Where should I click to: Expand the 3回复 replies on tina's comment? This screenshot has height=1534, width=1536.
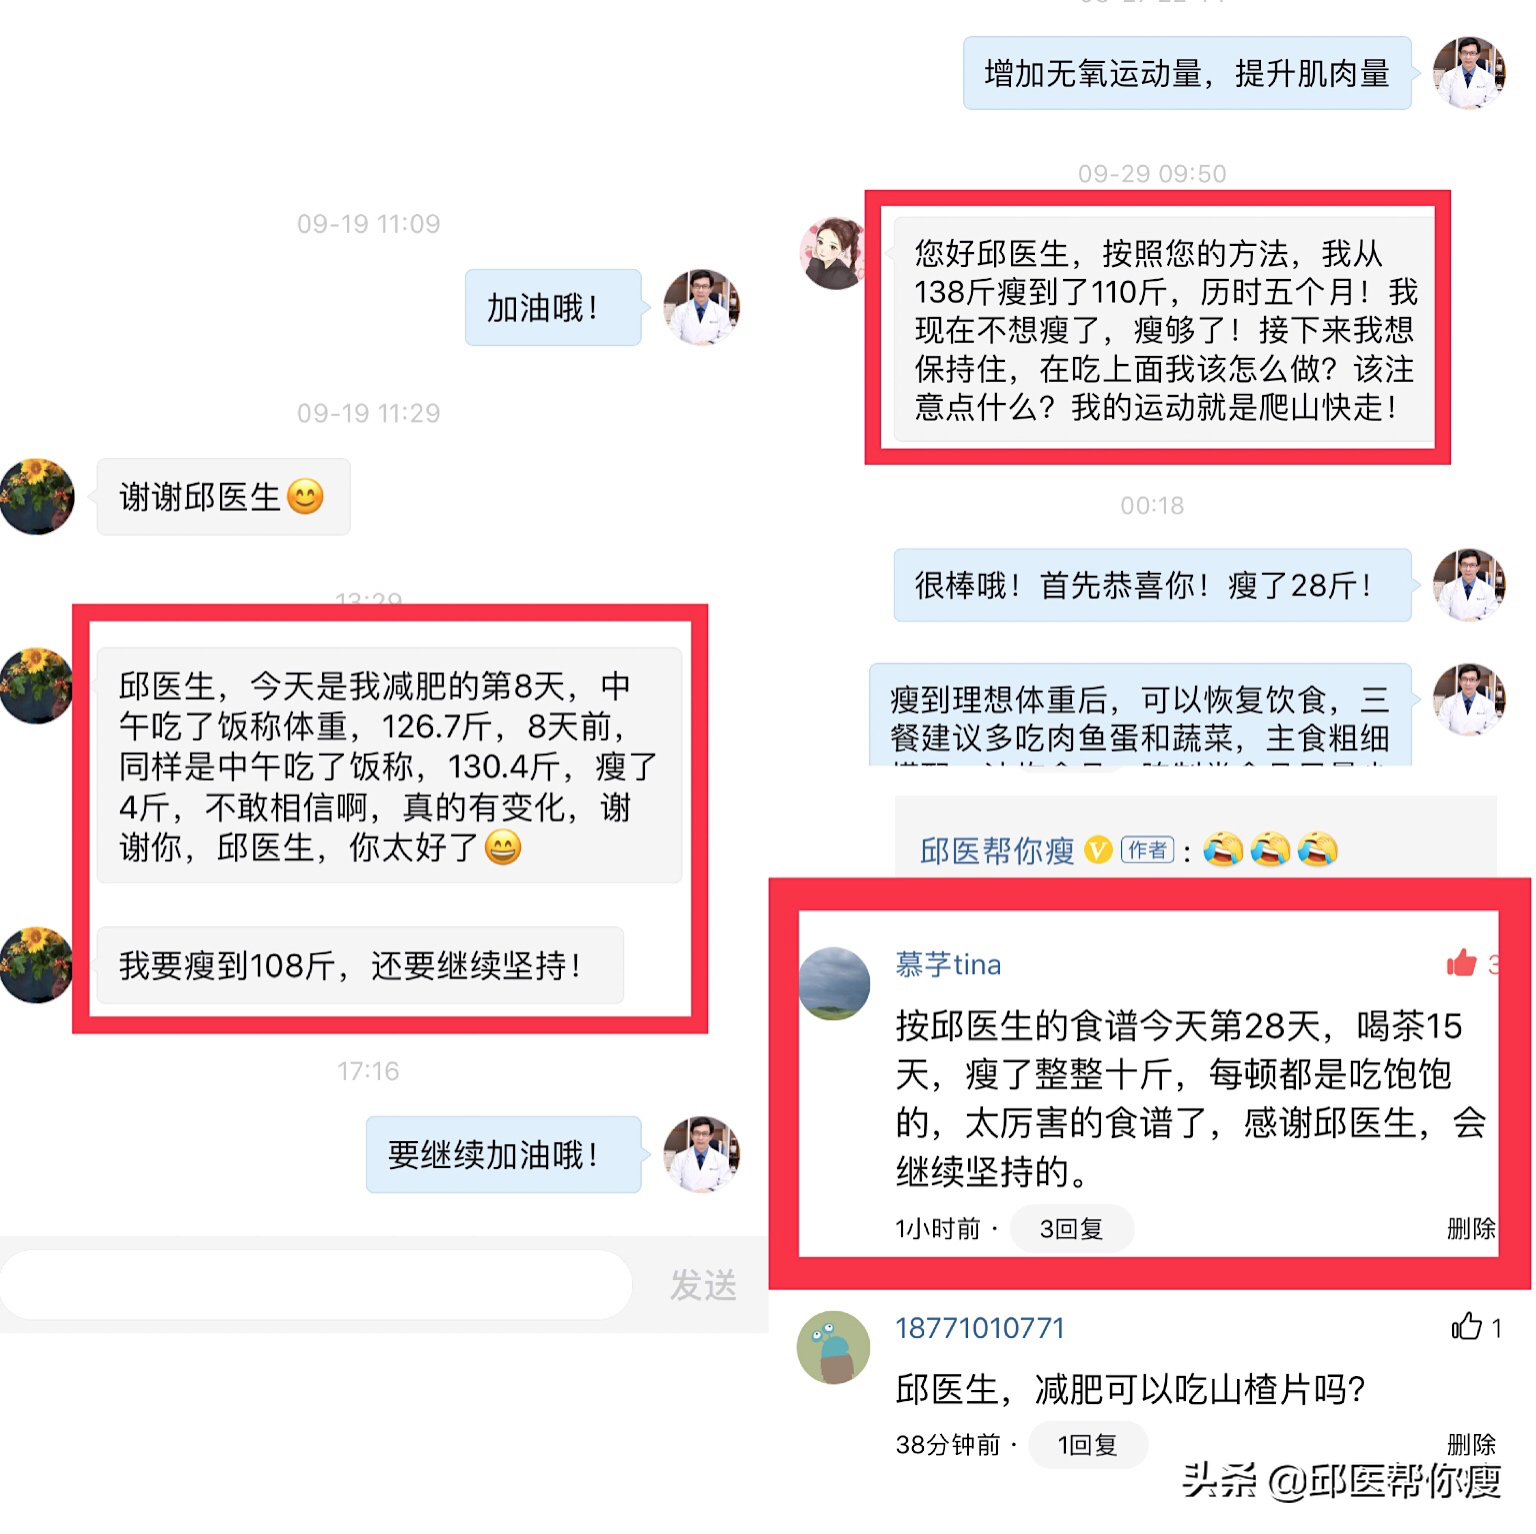[x=1071, y=1228]
